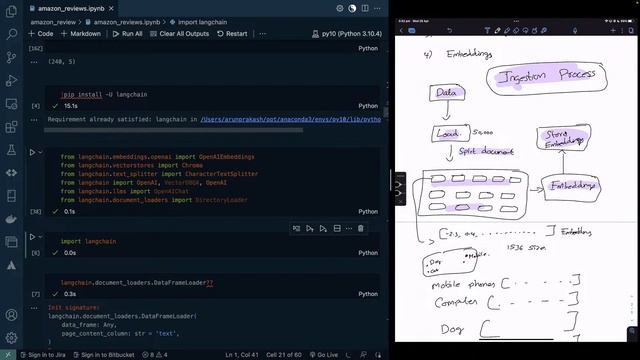
Task: Click Run All in notebook toolbar
Action: [127, 34]
